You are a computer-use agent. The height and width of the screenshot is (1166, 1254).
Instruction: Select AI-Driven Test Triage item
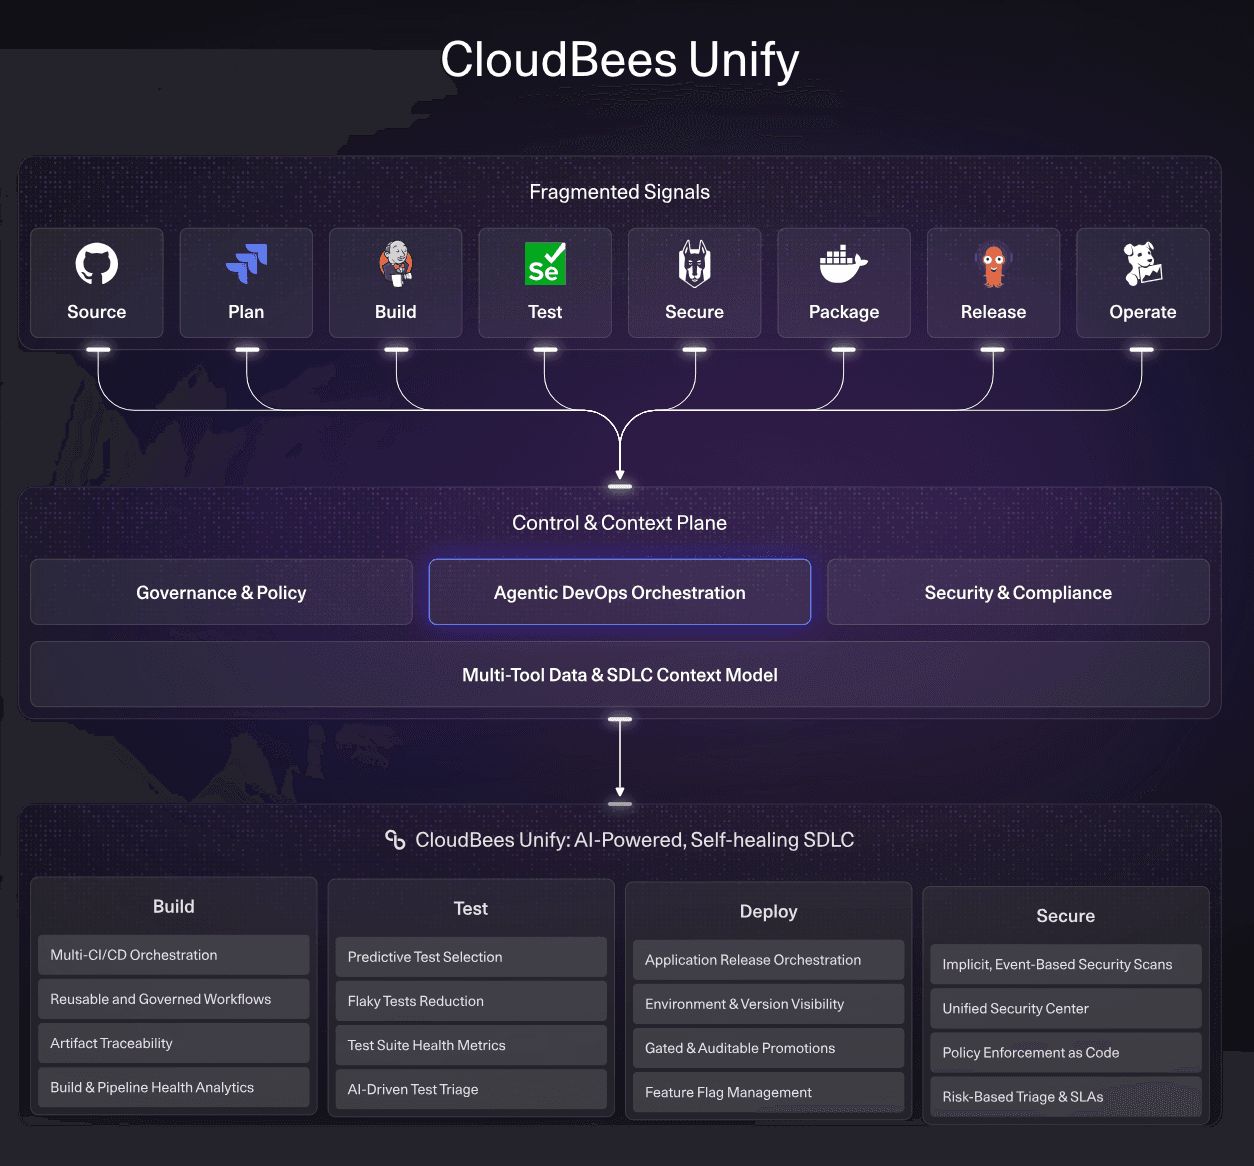471,1089
